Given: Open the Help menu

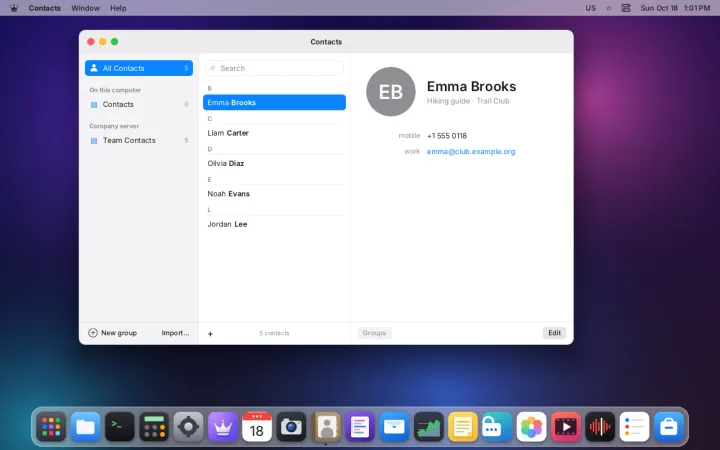Looking at the screenshot, I should click(x=118, y=8).
